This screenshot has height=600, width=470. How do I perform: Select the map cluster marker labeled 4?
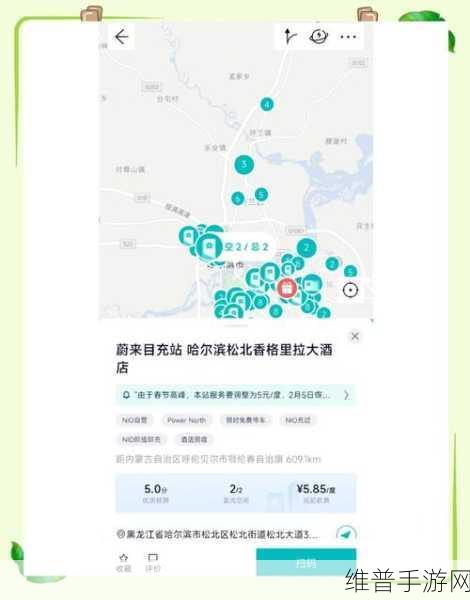(x=267, y=104)
